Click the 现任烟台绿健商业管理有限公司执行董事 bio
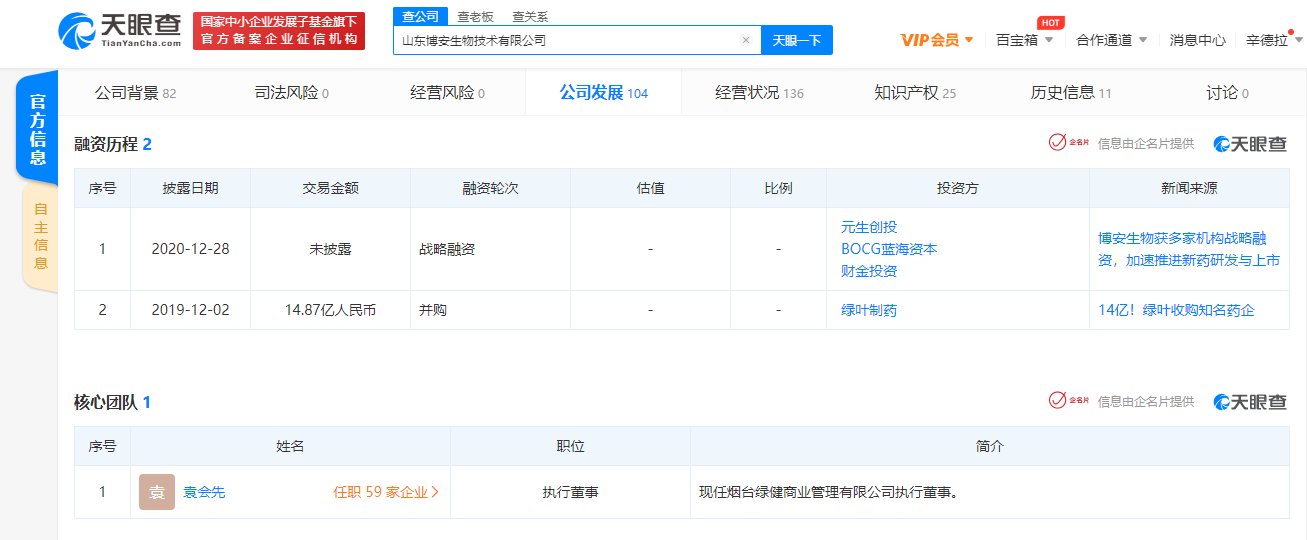This screenshot has width=1307, height=540. click(829, 492)
